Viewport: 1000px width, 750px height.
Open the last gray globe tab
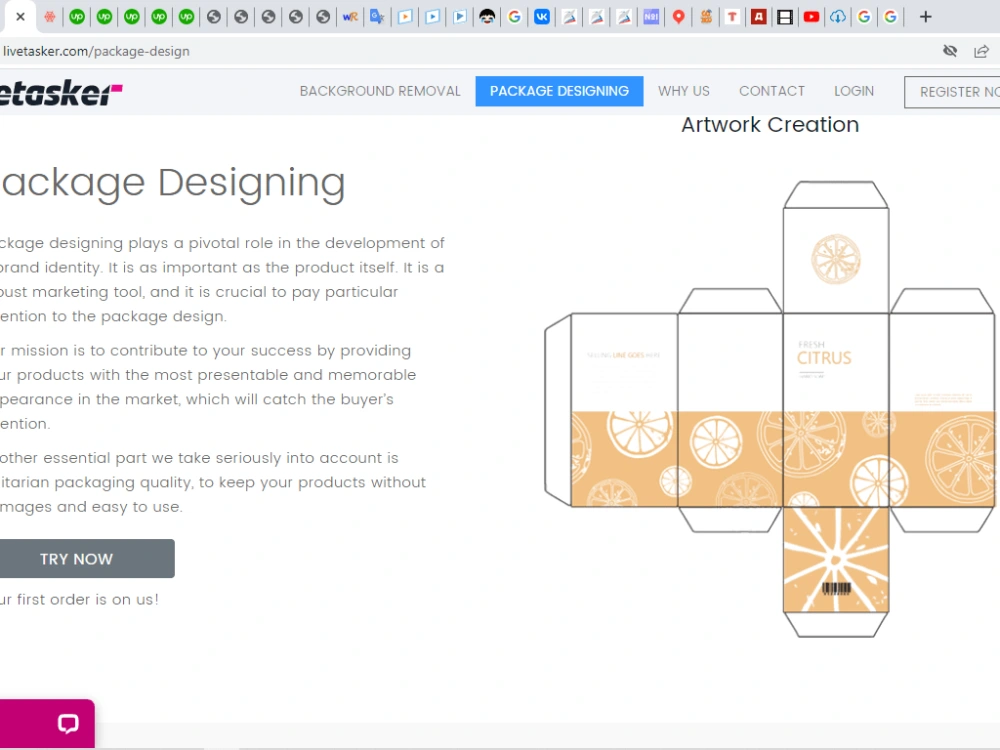tap(323, 17)
